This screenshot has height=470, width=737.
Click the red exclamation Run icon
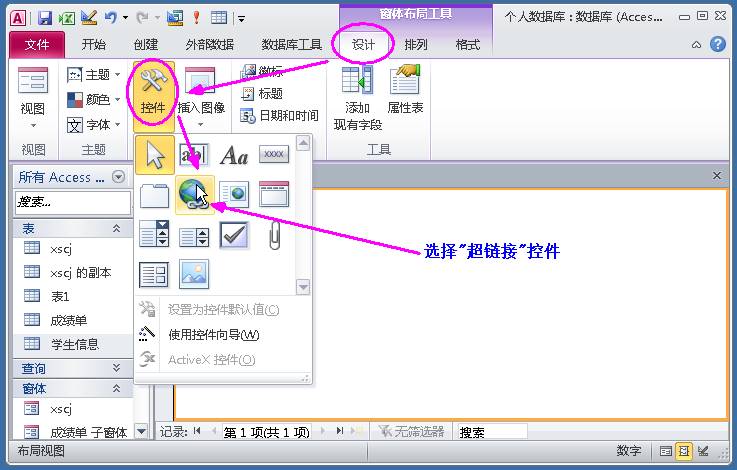(196, 18)
